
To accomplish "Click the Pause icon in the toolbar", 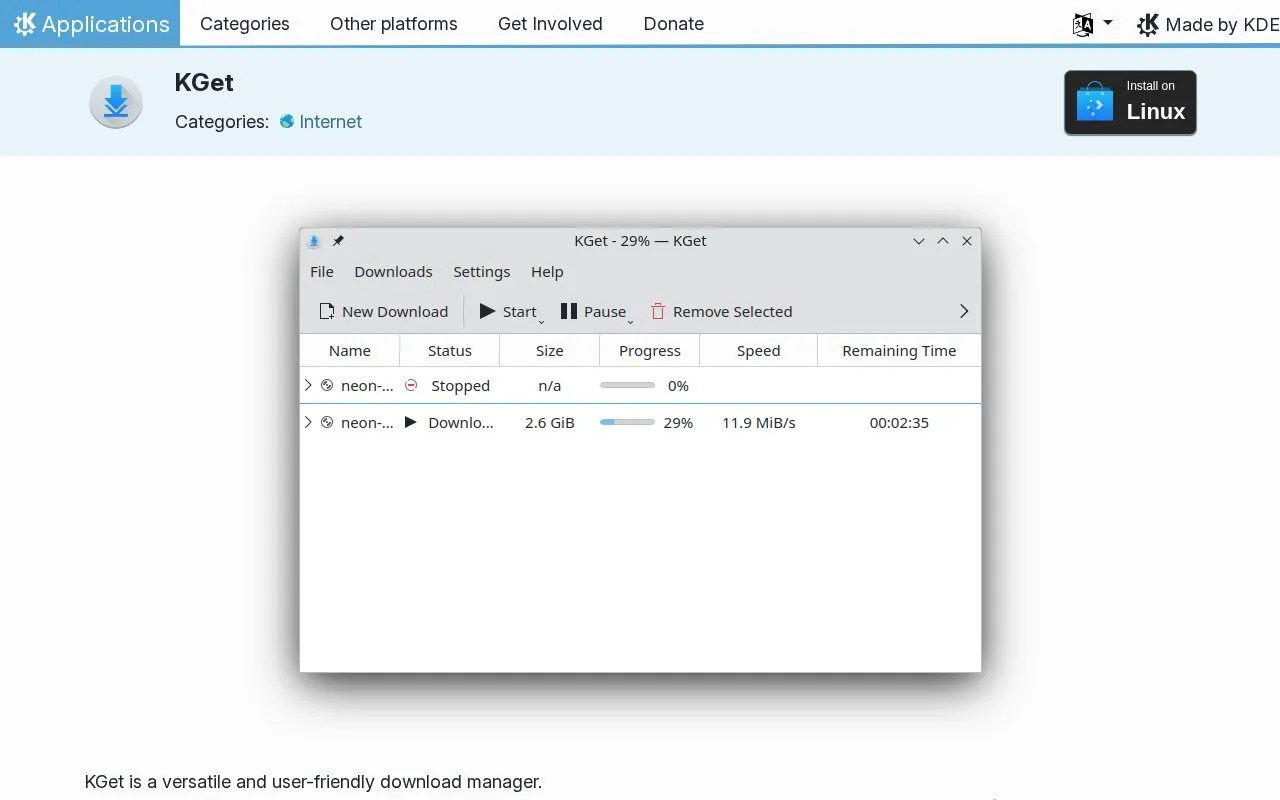I will point(569,311).
